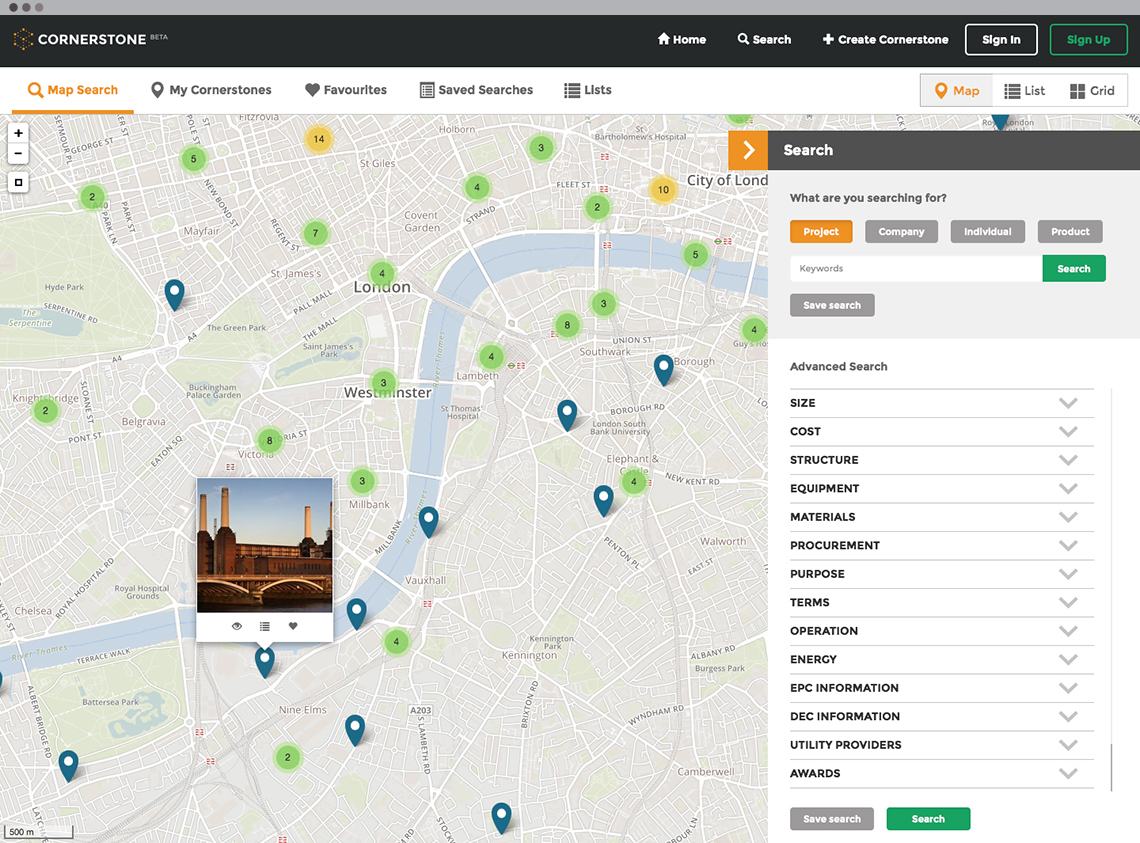Select the Project search type
Viewport: 1140px width, 843px height.
coord(821,231)
